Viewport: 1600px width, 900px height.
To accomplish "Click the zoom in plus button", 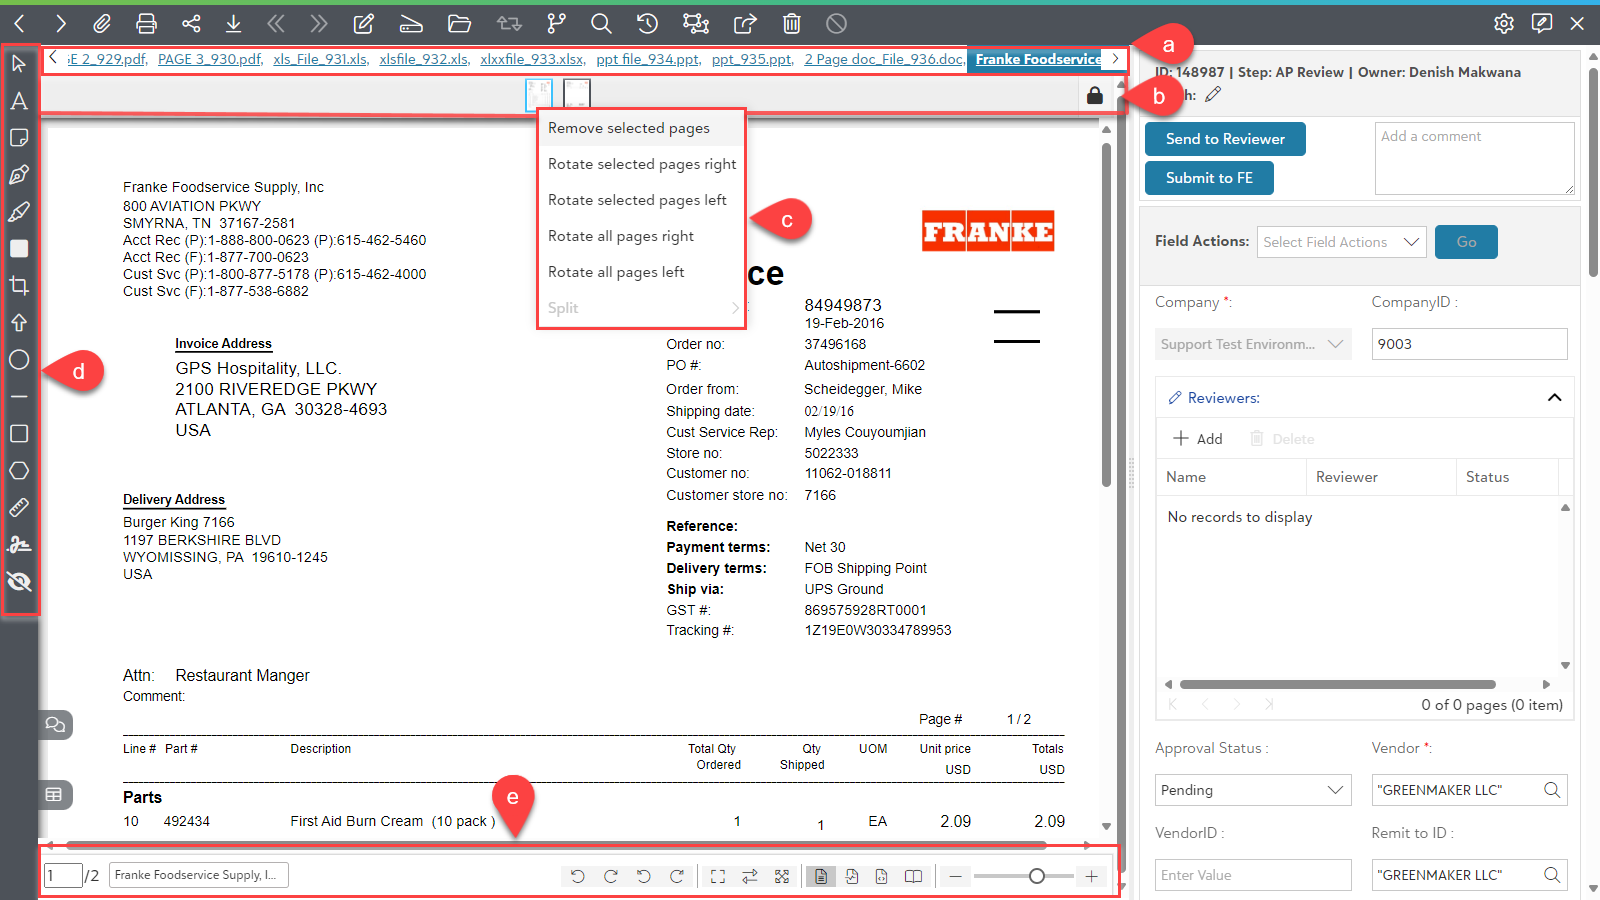I will [x=1091, y=876].
